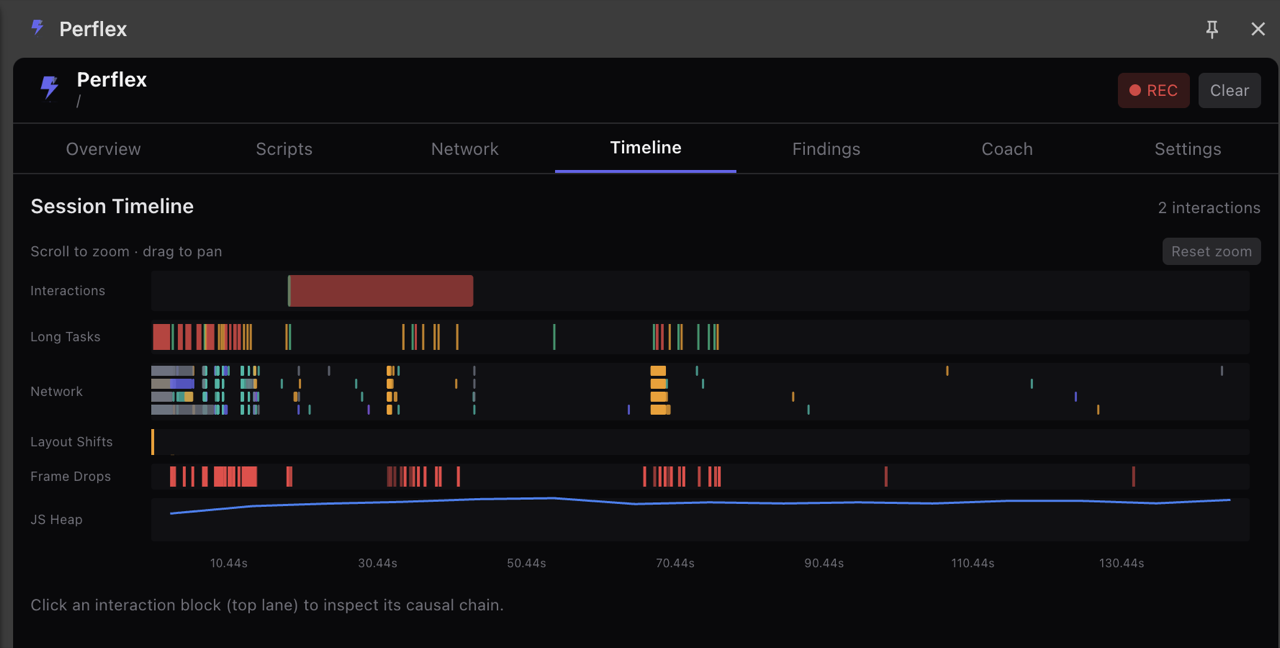The height and width of the screenshot is (648, 1280).
Task: Click the 10.44s time axis label
Action: [229, 563]
